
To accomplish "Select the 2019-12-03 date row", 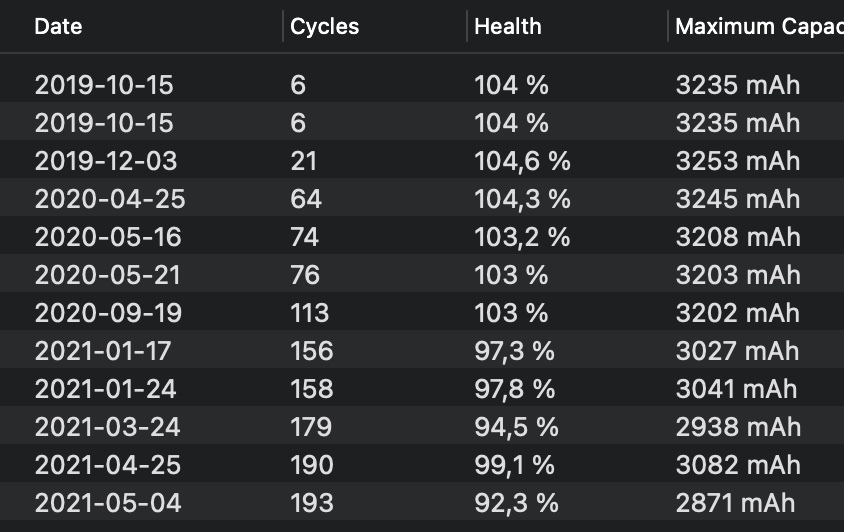I will [104, 161].
